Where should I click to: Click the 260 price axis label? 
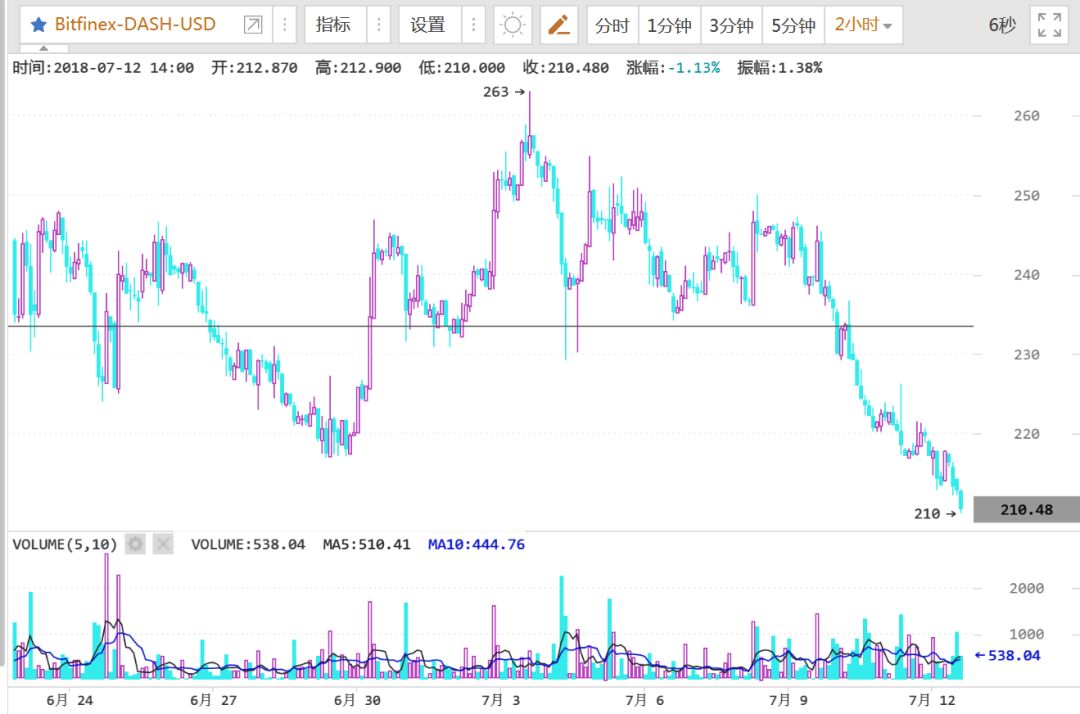1026,116
